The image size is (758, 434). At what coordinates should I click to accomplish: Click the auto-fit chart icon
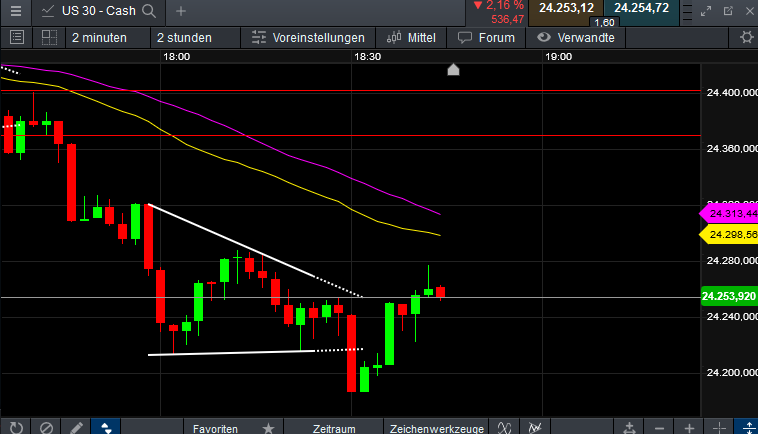point(629,428)
